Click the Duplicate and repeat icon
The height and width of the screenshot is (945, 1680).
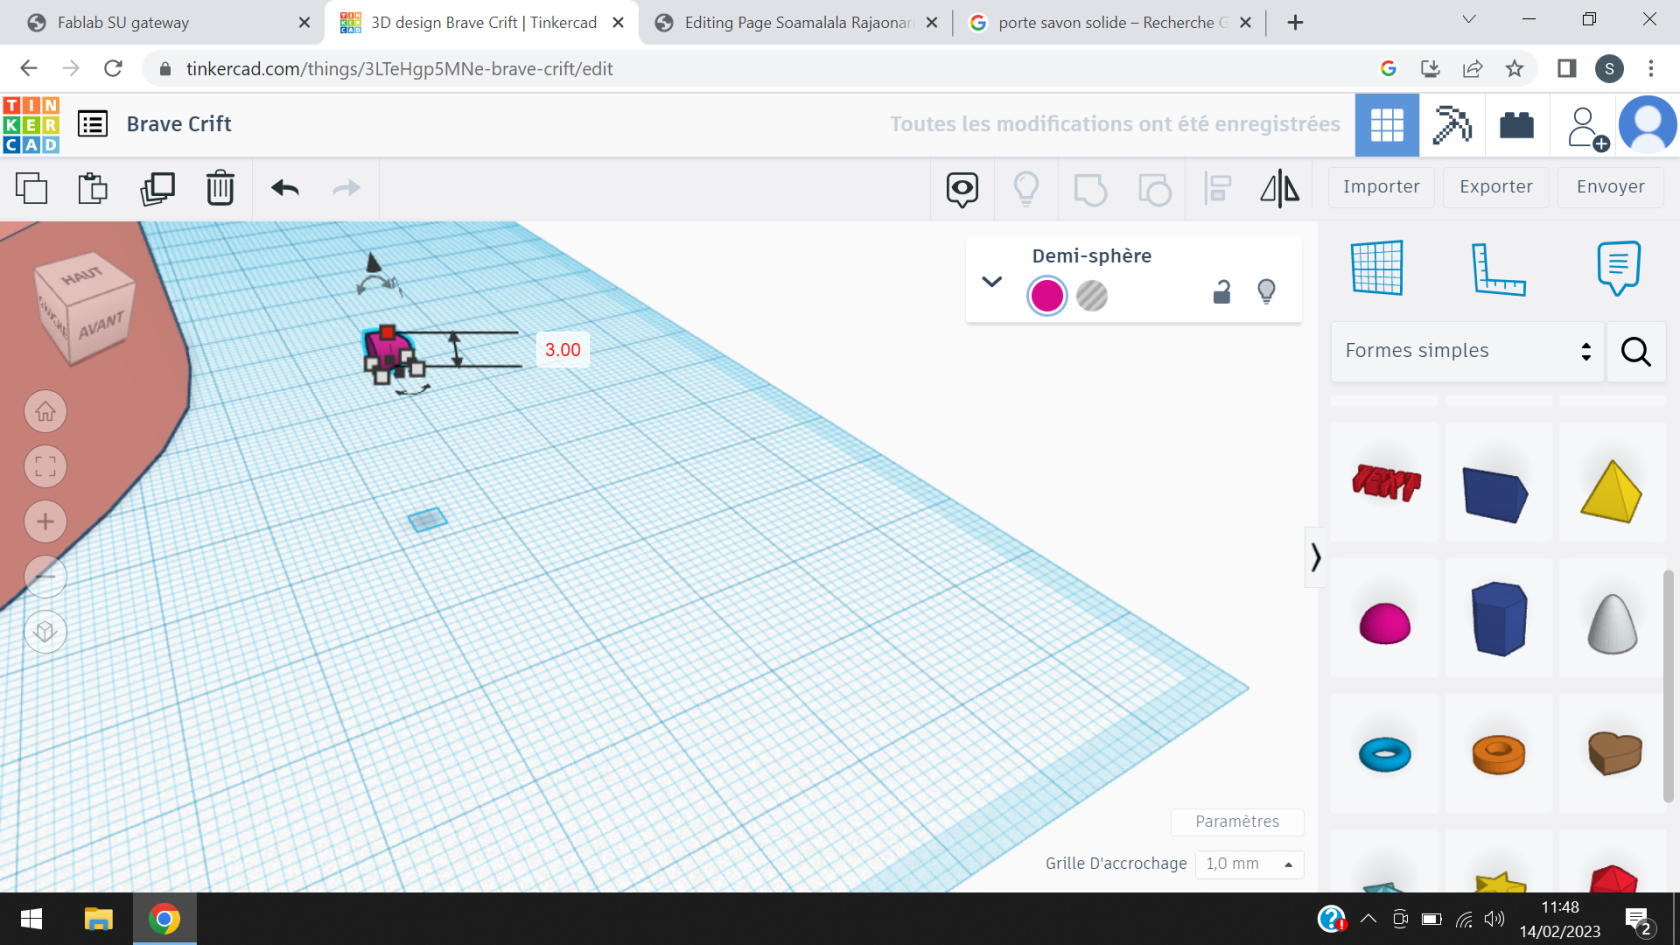(157, 188)
